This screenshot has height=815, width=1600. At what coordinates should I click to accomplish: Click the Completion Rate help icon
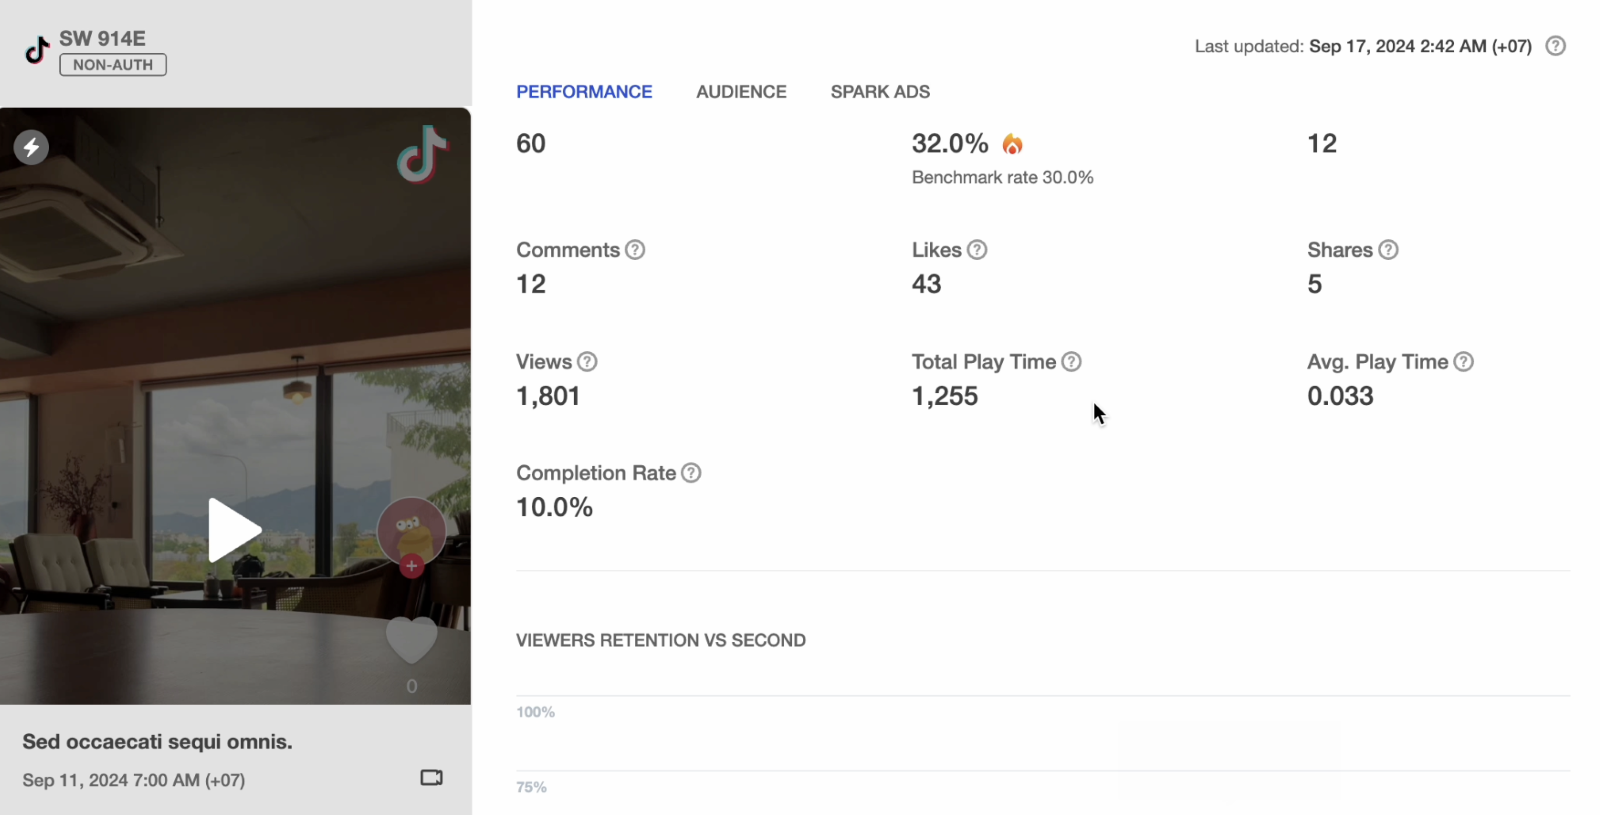point(691,473)
